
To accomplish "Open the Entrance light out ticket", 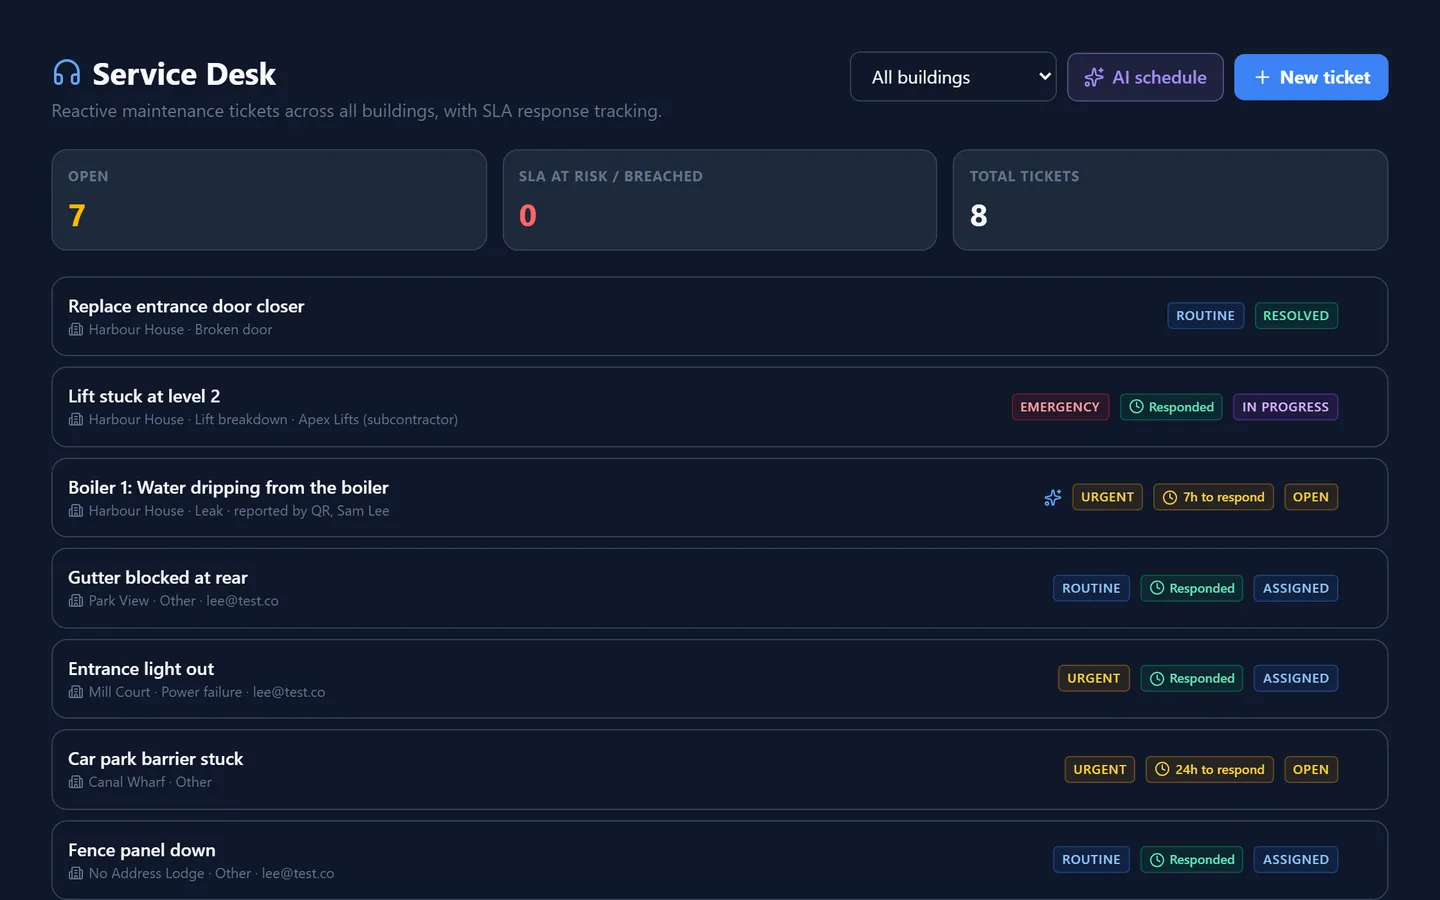I will coord(720,678).
